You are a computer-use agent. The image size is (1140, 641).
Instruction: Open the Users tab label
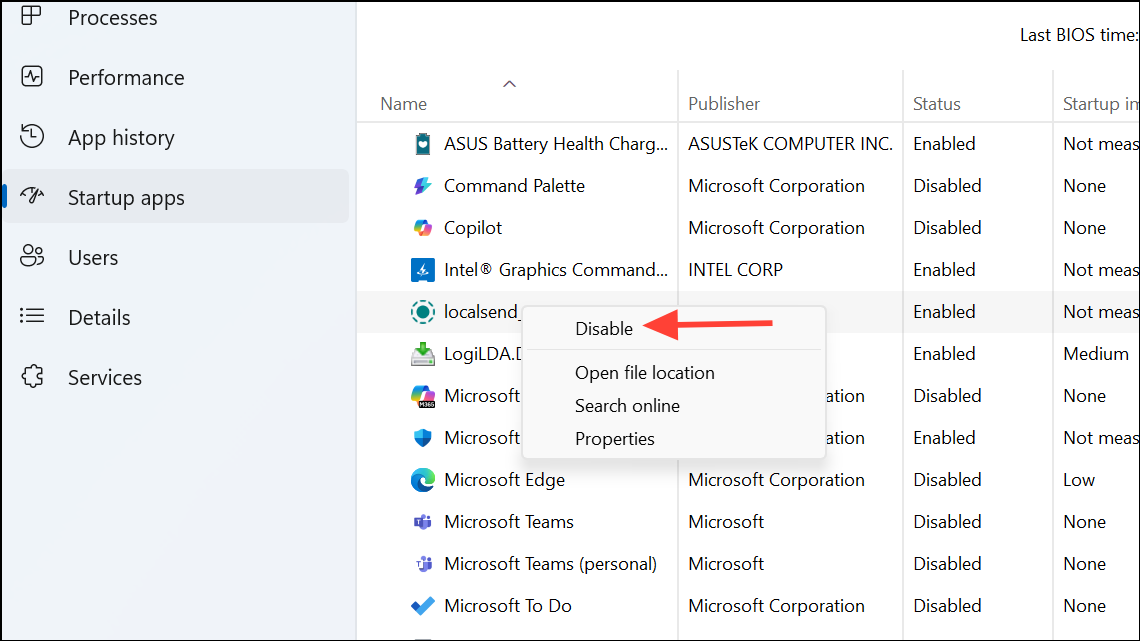(93, 257)
